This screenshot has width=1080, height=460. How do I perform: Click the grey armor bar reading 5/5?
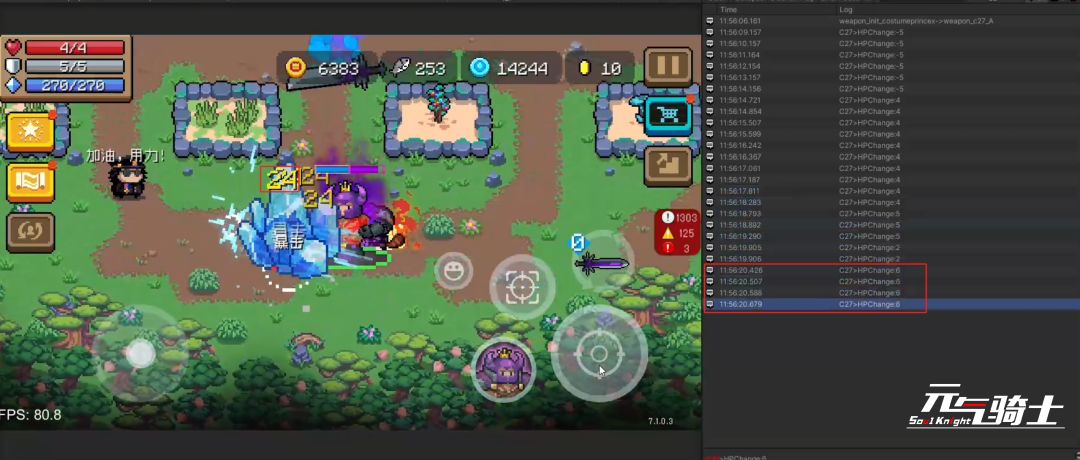74,66
